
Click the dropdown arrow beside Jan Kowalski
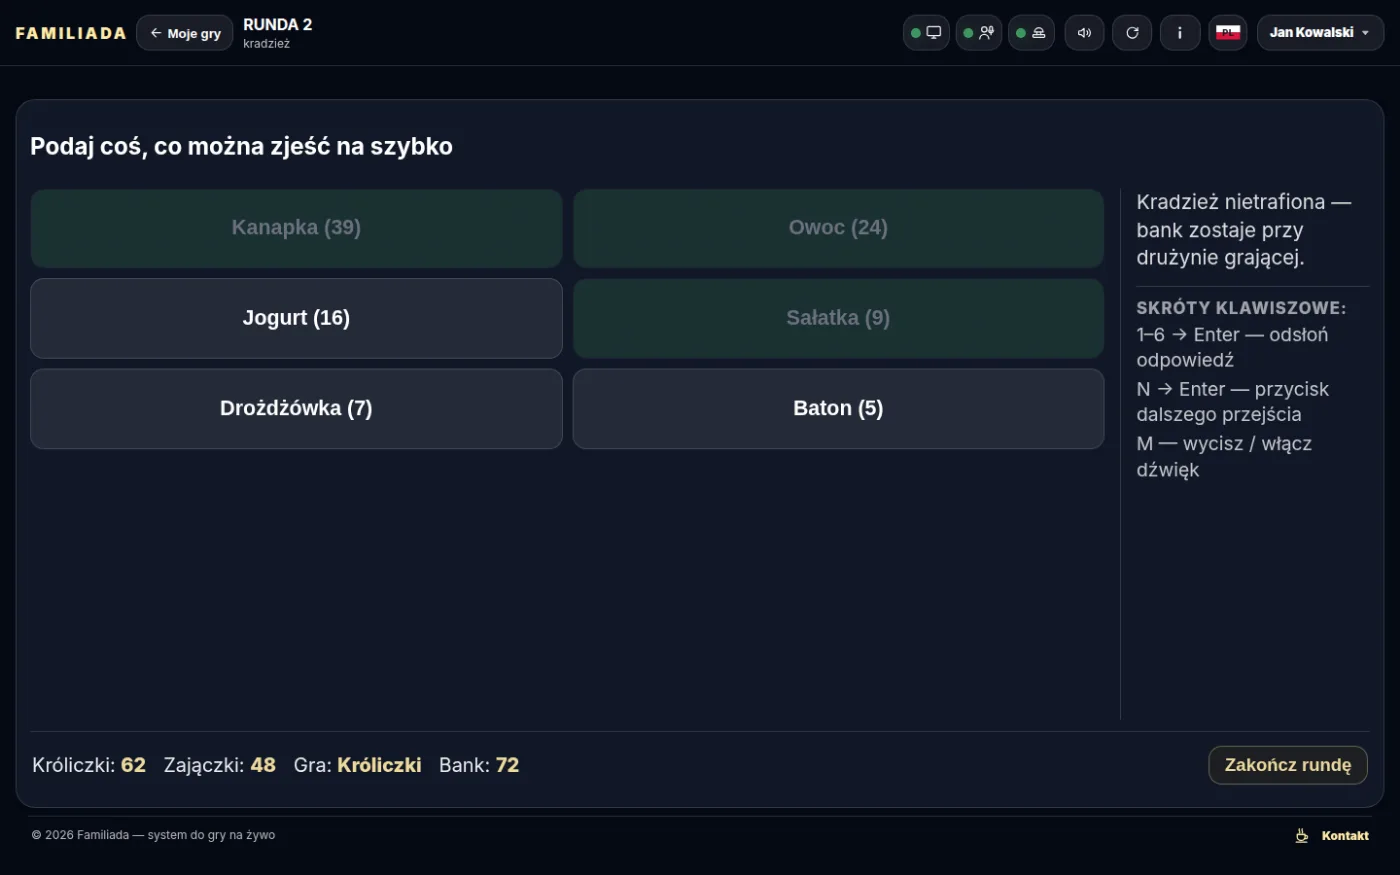click(1366, 33)
